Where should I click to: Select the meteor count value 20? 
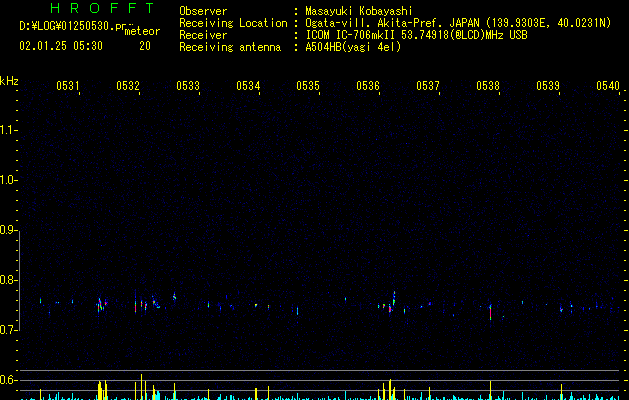pyautogui.click(x=145, y=46)
